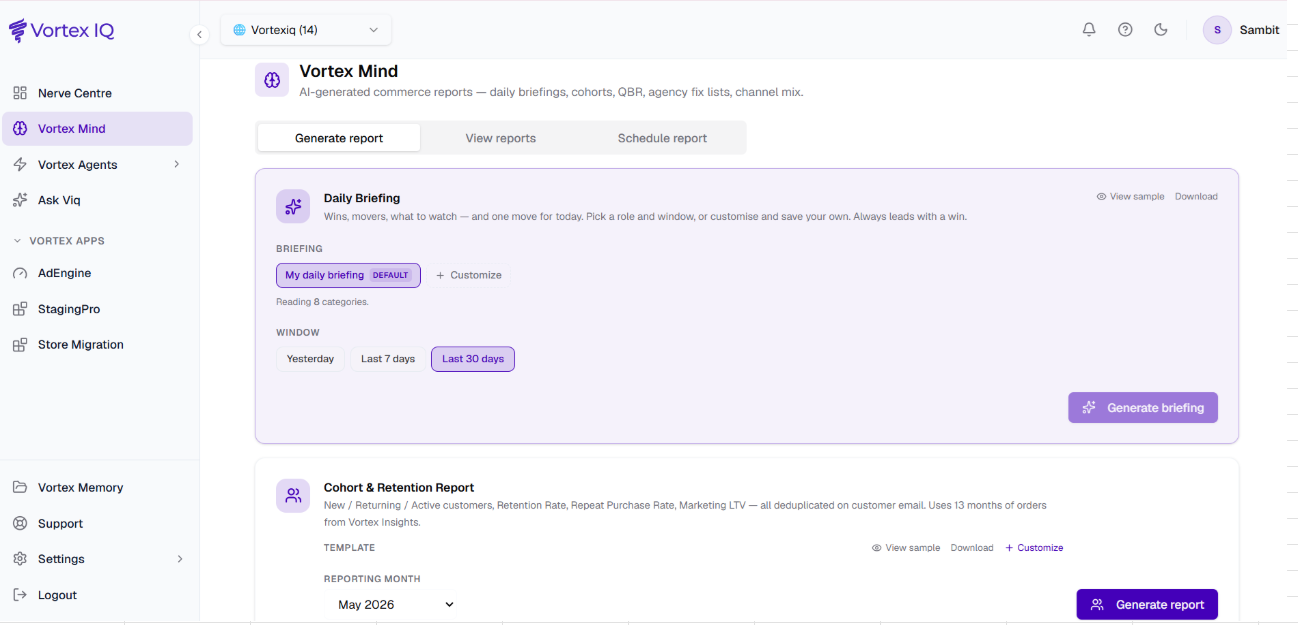Switch to the View reports tab
Screen dimensions: 1298x625
coord(501,138)
